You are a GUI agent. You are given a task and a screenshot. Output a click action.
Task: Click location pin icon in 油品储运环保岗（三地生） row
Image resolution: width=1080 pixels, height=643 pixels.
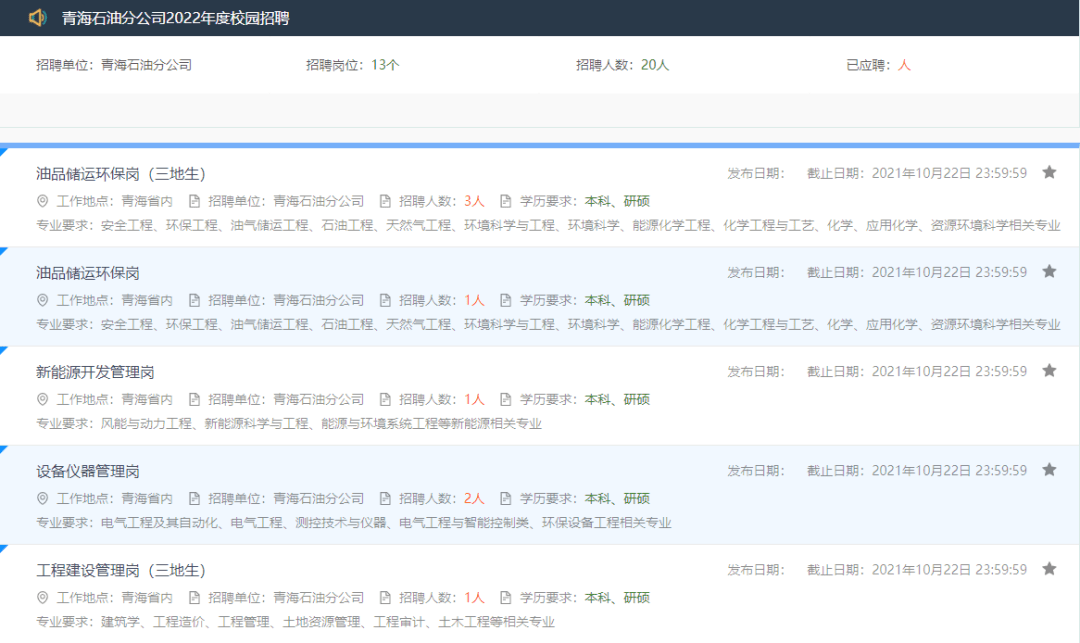(42, 201)
